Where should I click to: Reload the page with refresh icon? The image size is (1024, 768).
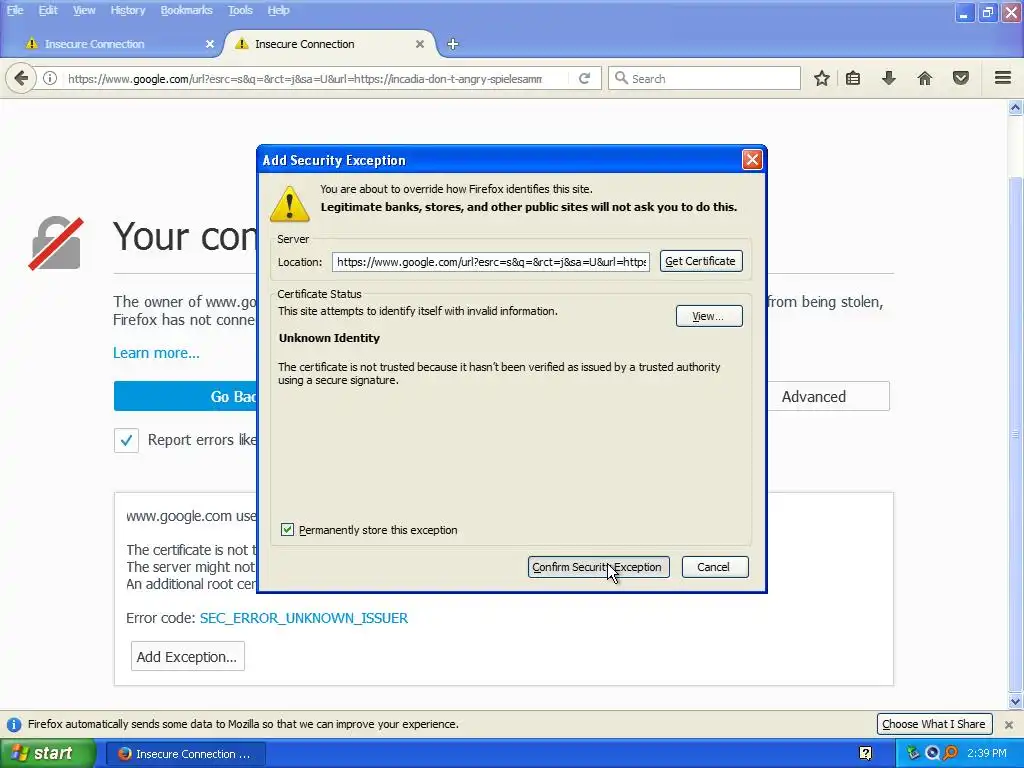(584, 78)
